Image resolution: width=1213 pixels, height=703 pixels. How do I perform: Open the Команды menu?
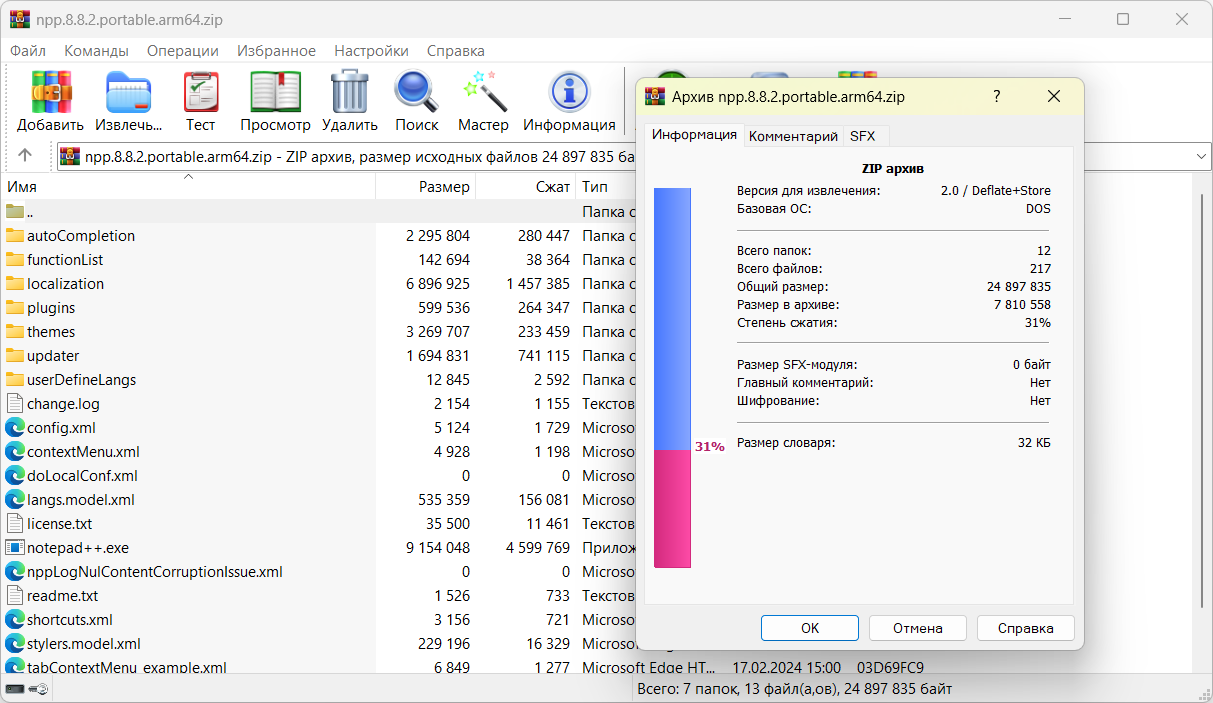[96, 51]
